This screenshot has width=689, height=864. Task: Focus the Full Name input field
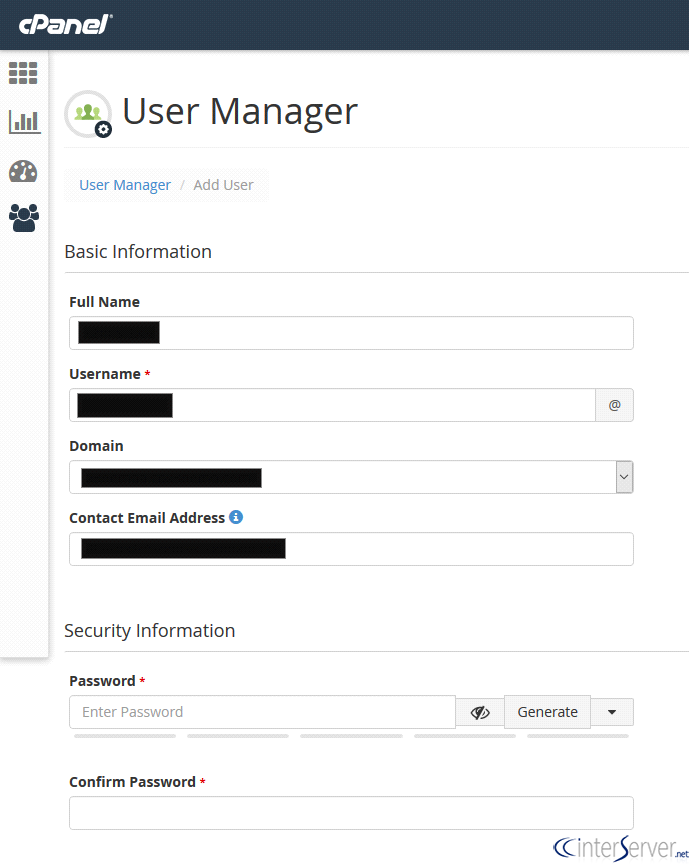pyautogui.click(x=351, y=333)
